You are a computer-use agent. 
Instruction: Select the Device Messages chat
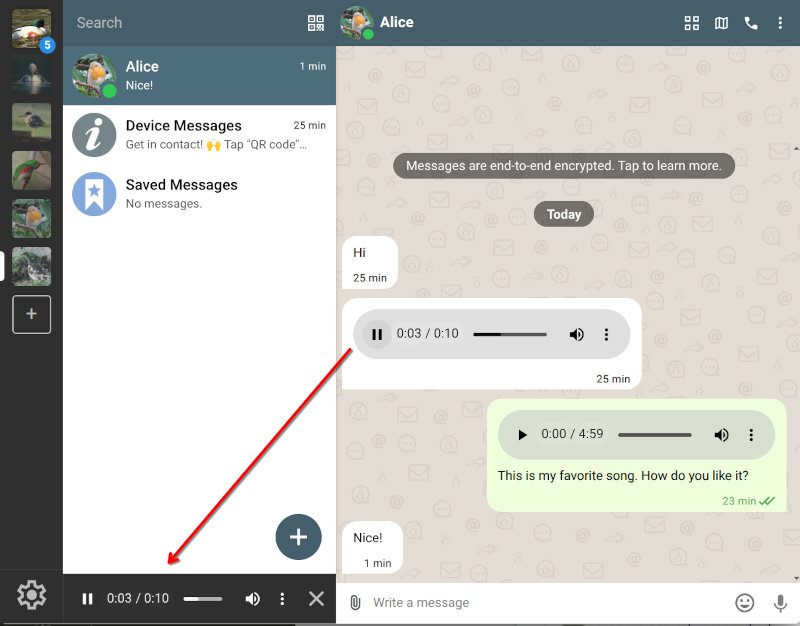point(200,135)
